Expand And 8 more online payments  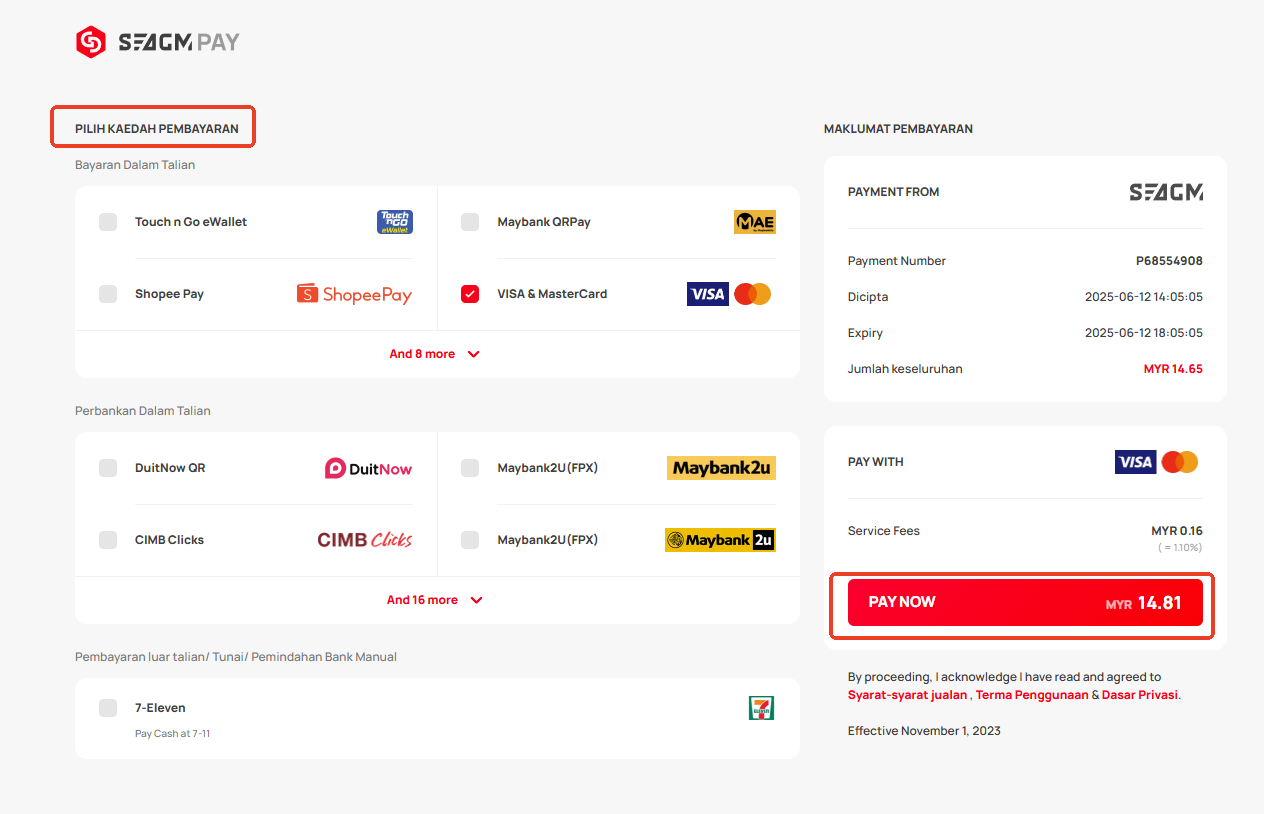(435, 354)
